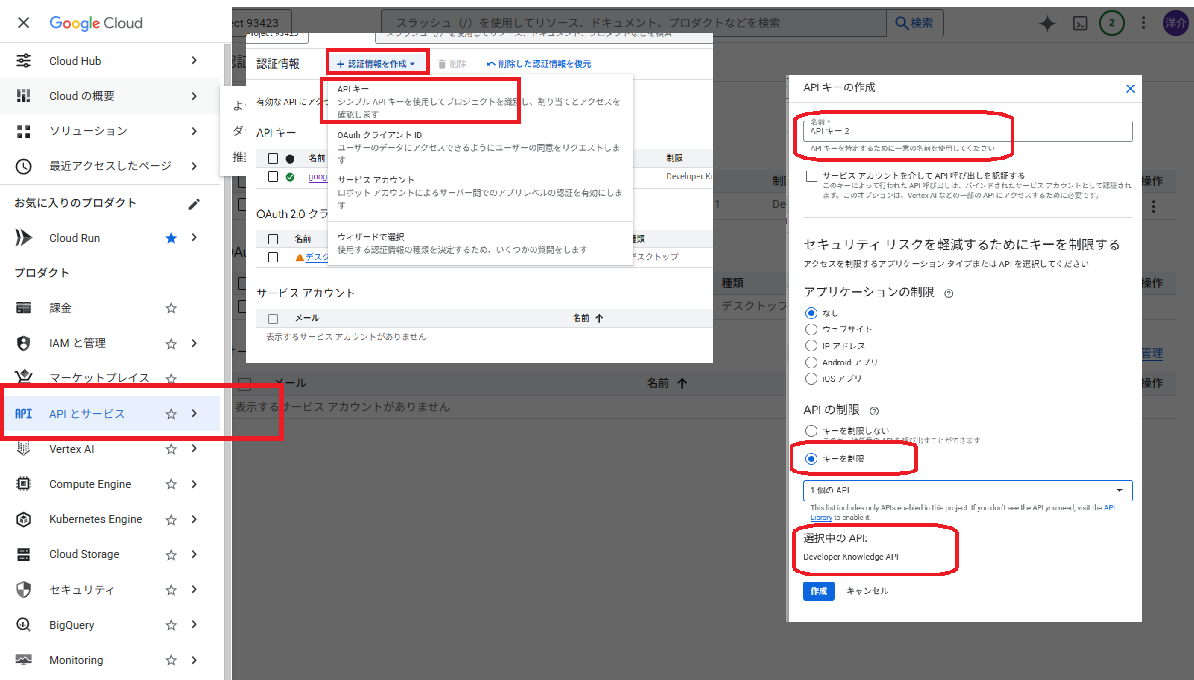Open the 1 個の API dropdown

click(965, 490)
